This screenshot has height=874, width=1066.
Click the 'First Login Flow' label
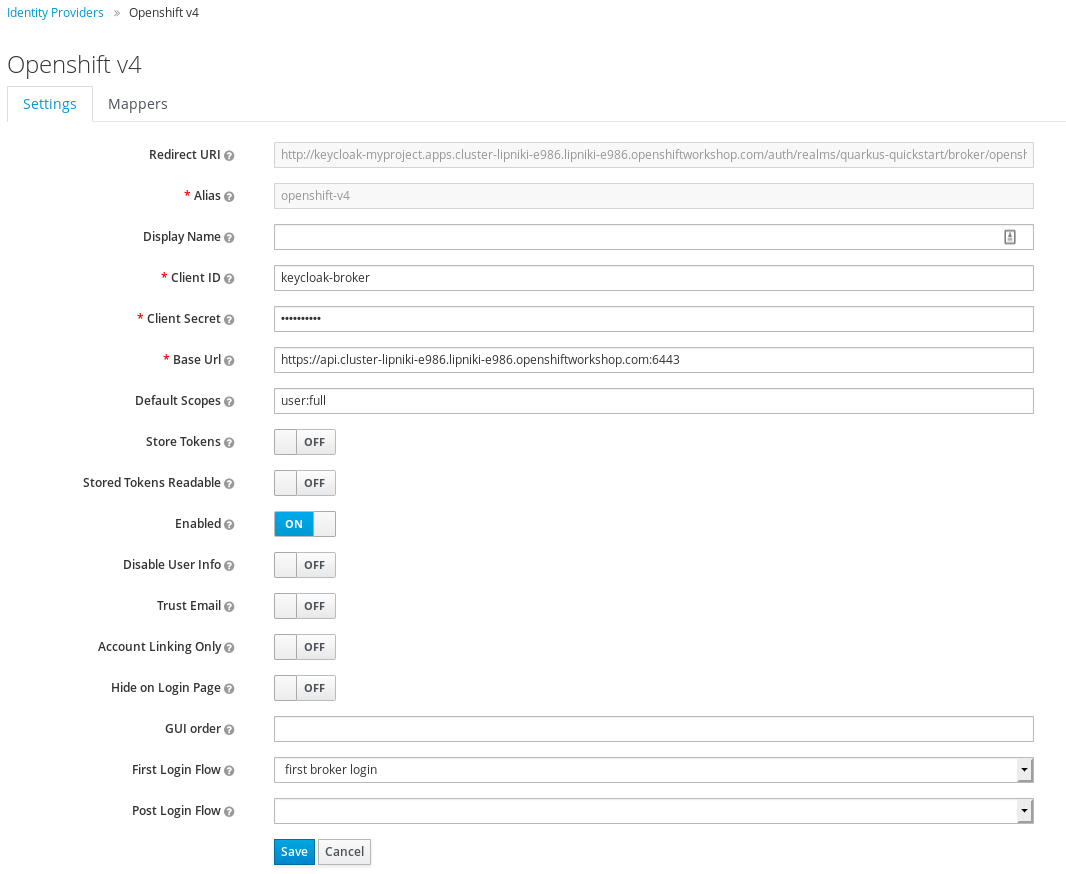[x=176, y=769]
